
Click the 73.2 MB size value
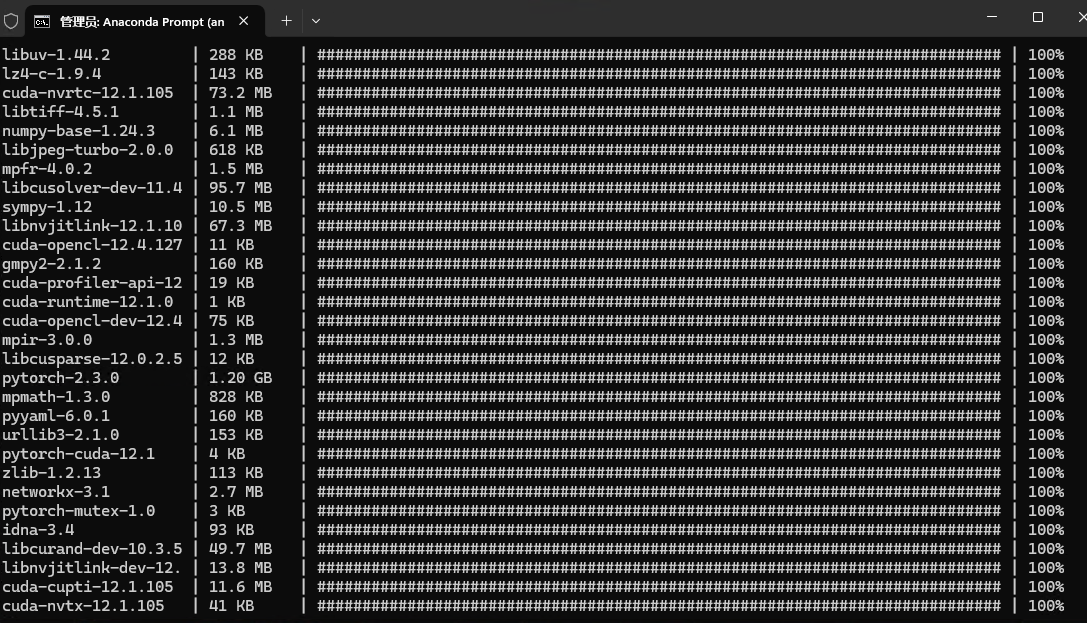241,93
